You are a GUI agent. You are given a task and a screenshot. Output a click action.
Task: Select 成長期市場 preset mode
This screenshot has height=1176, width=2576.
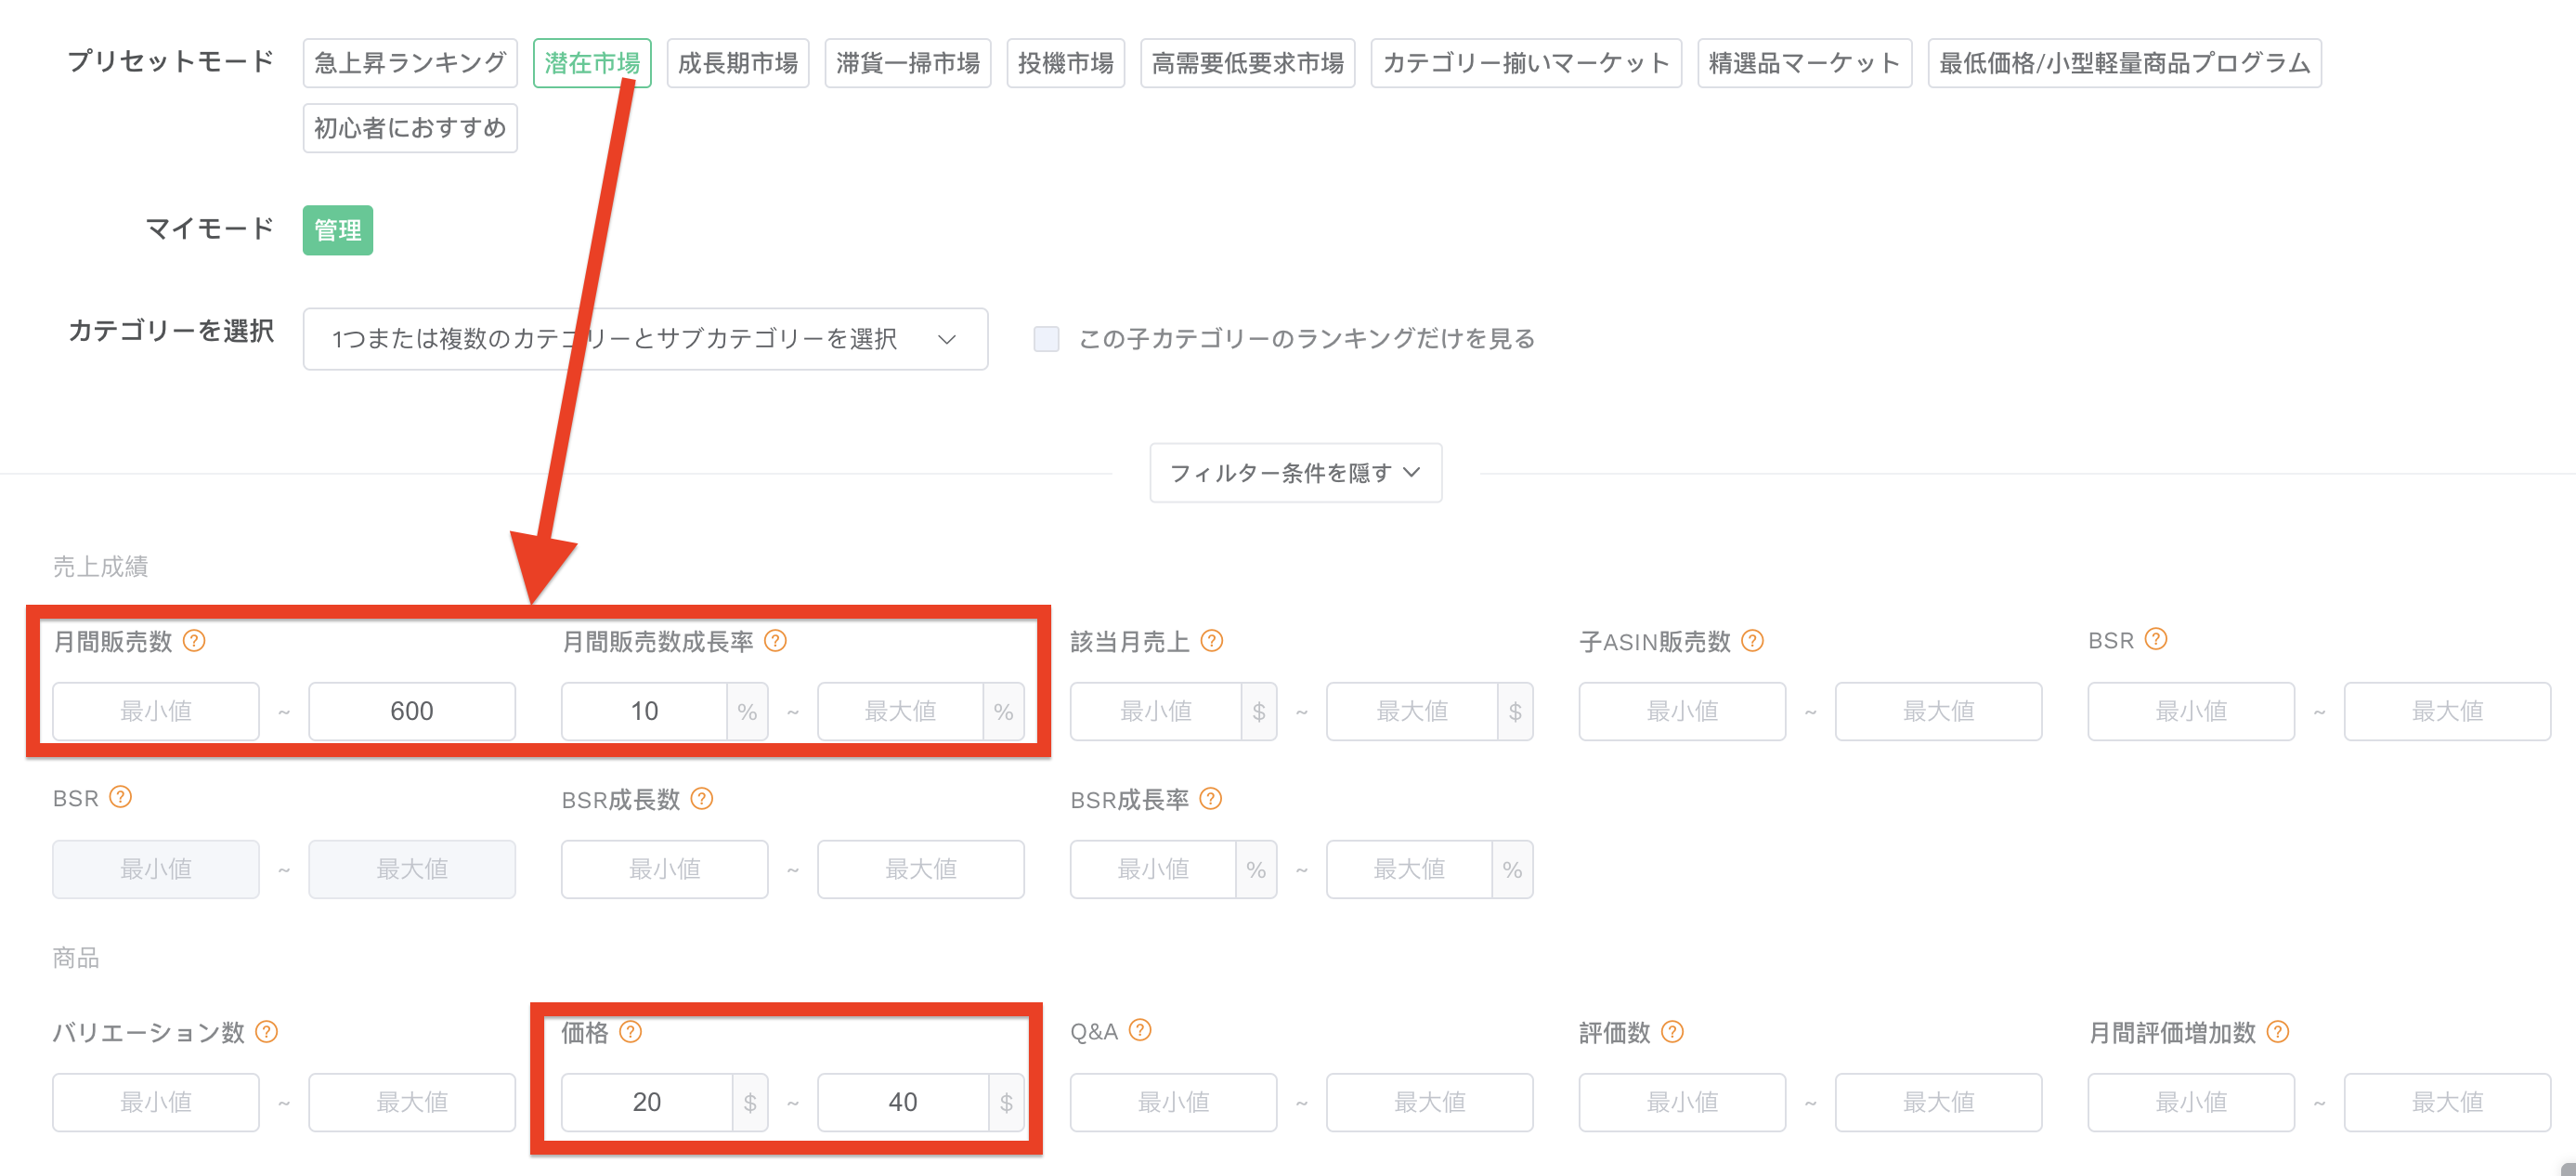coord(738,63)
